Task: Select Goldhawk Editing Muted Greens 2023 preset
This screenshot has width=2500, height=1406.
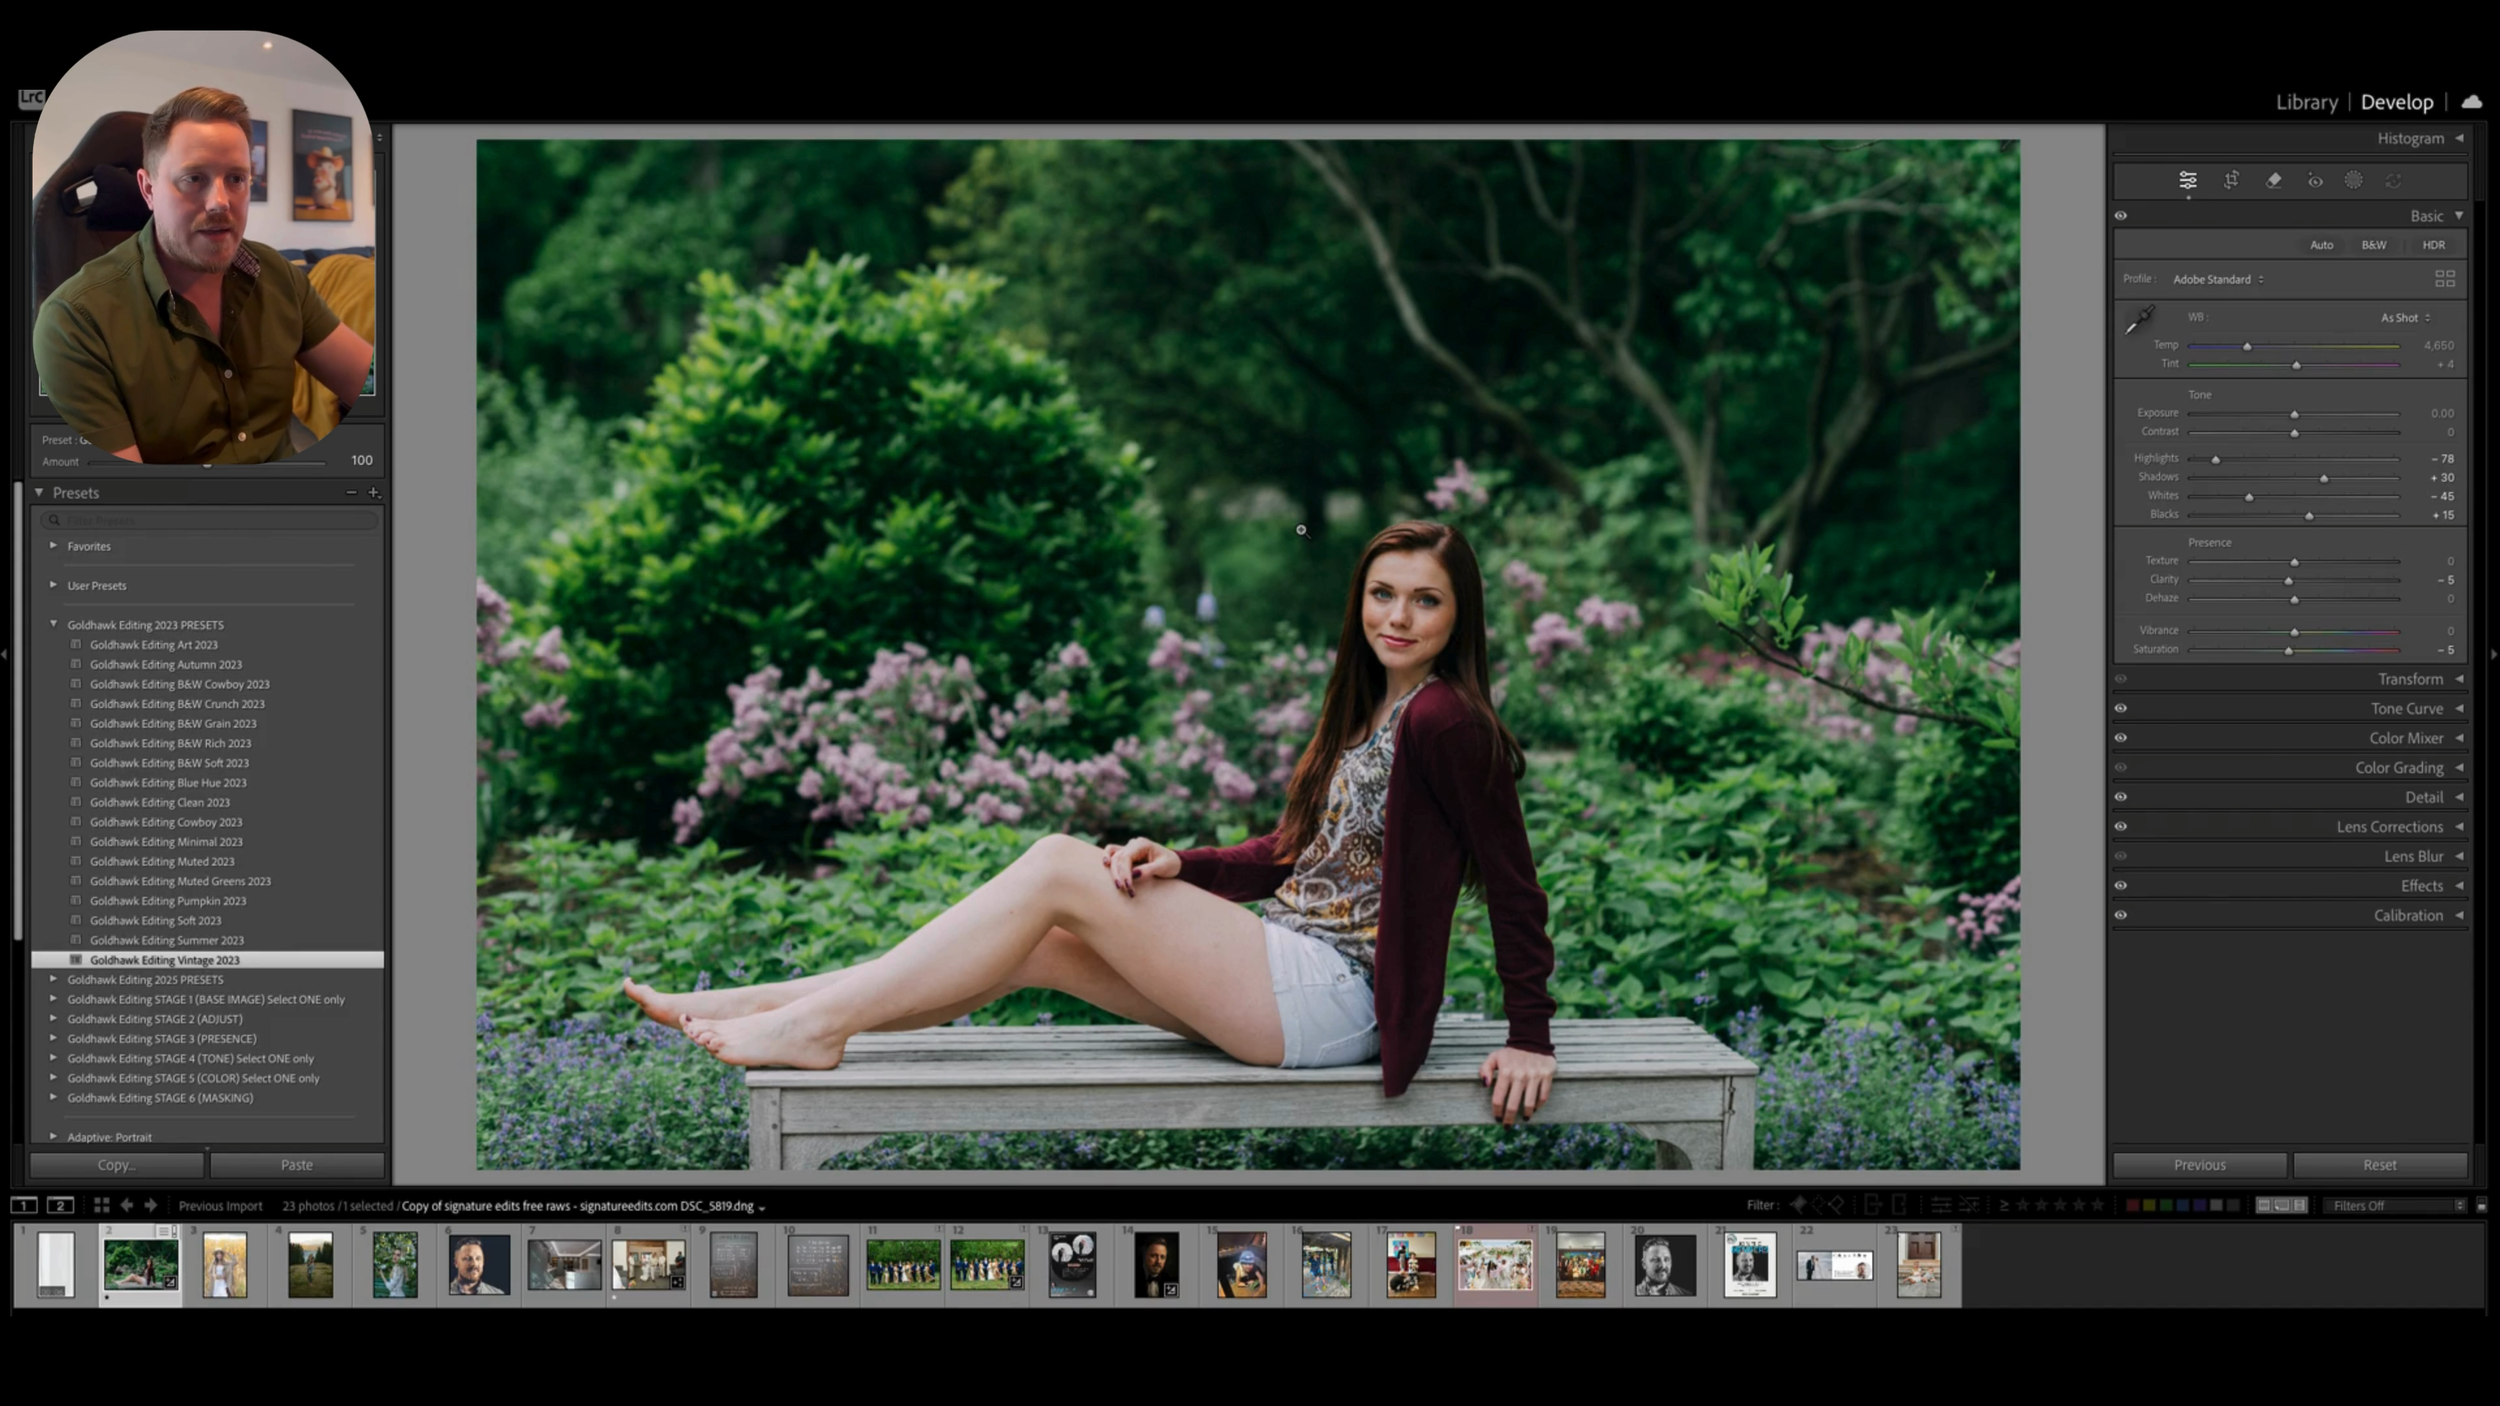Action: click(x=180, y=881)
